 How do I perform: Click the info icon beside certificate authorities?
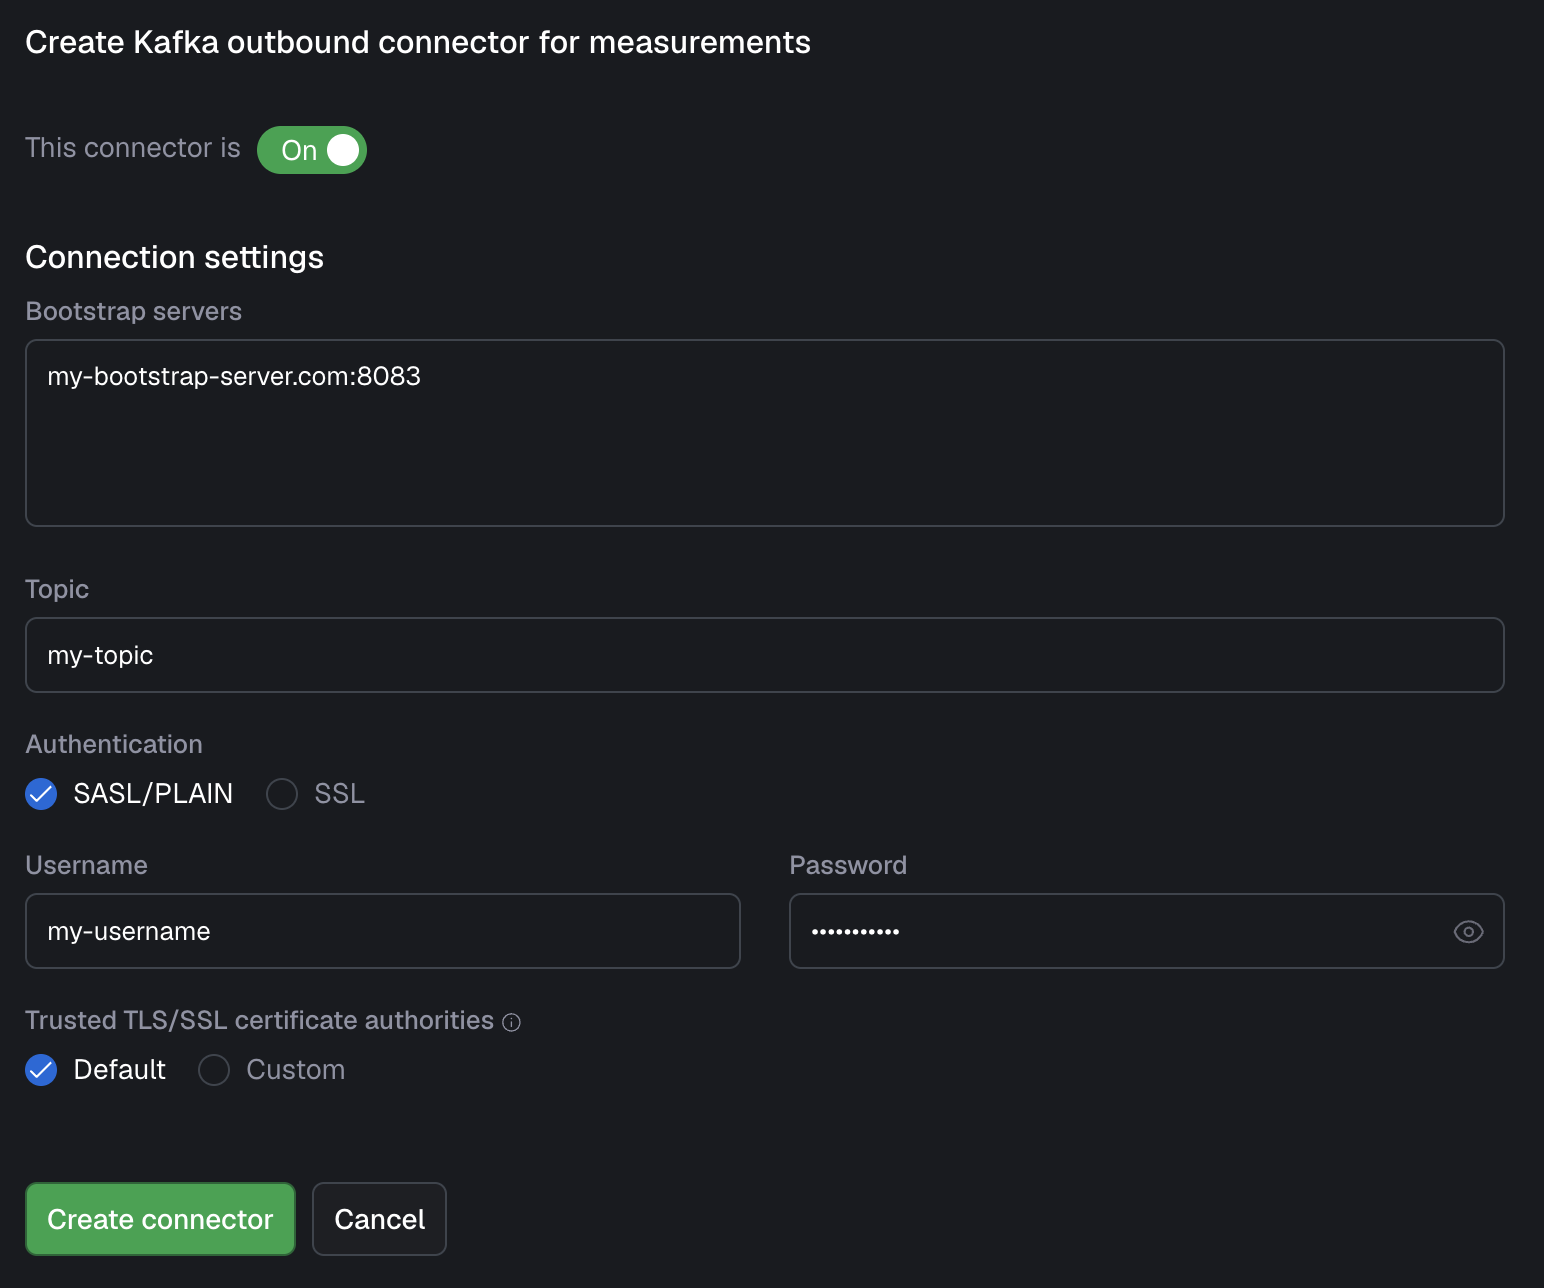511,1022
